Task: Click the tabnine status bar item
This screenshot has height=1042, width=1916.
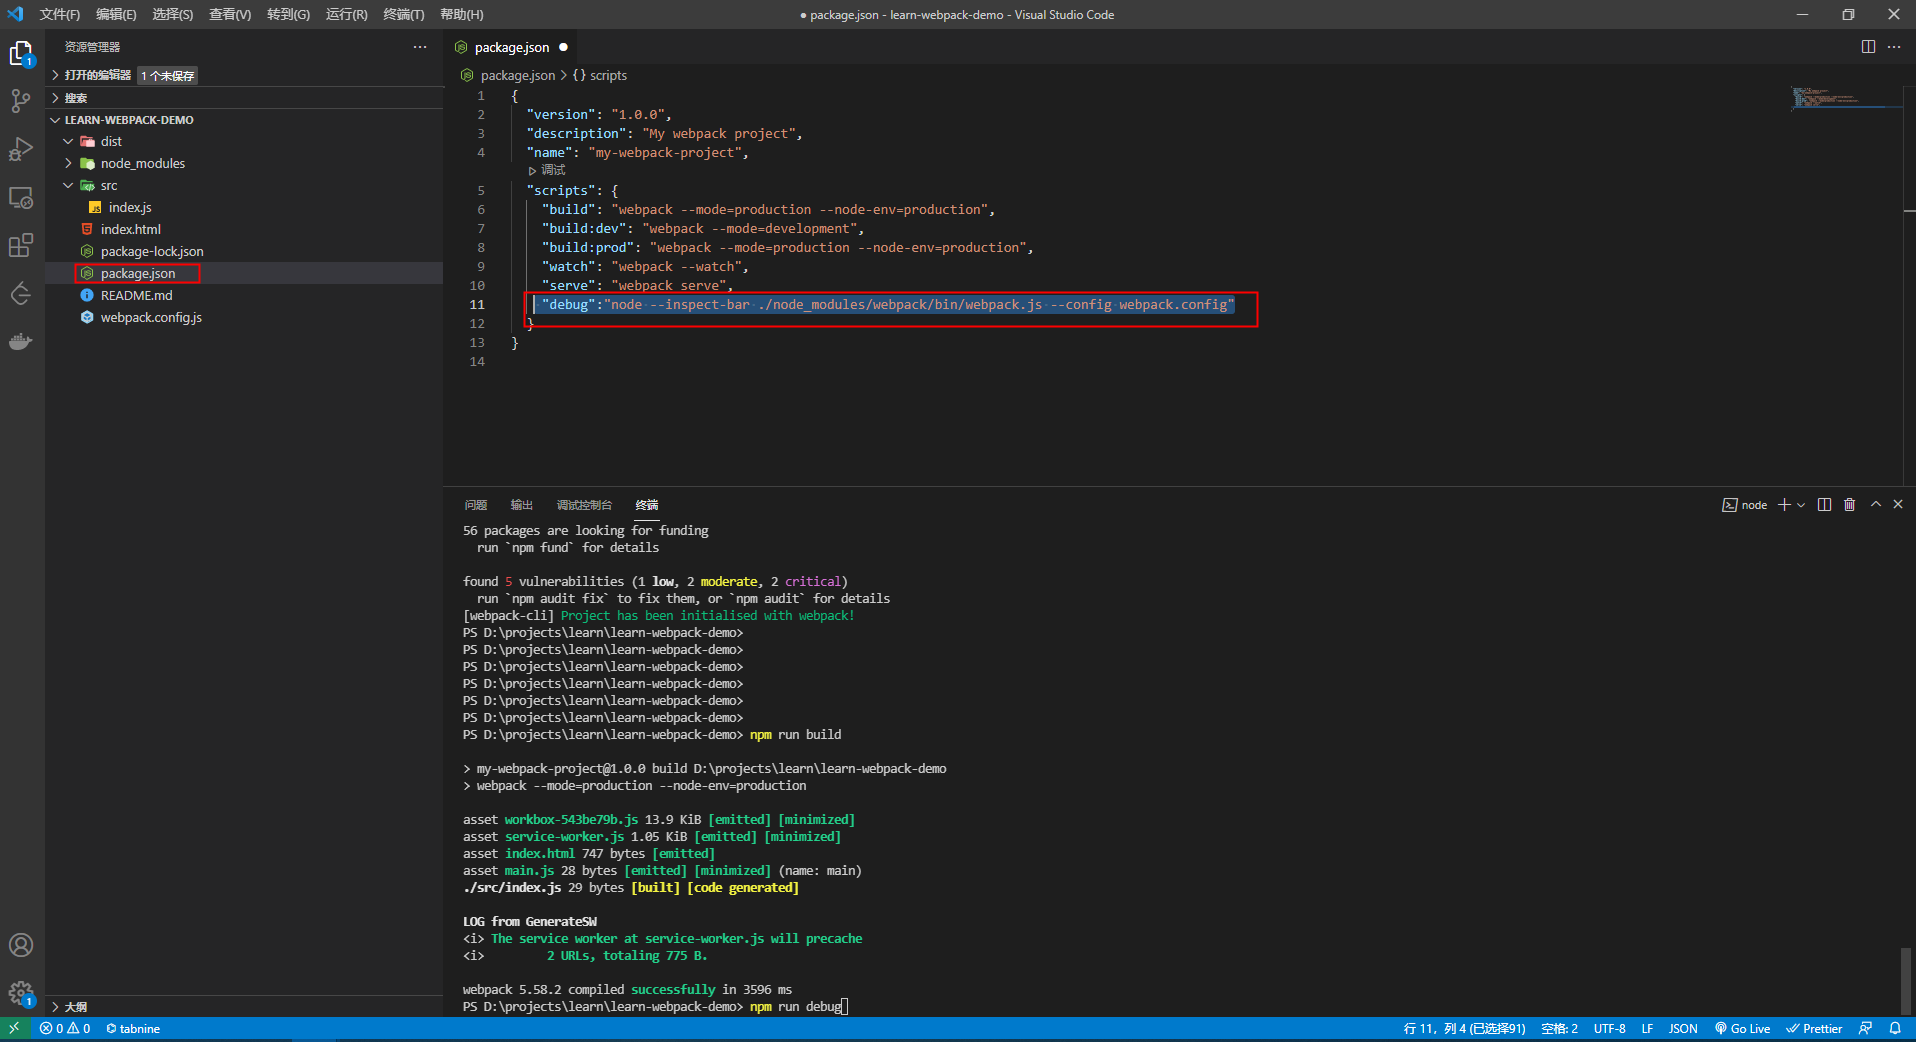Action: pyautogui.click(x=133, y=1028)
